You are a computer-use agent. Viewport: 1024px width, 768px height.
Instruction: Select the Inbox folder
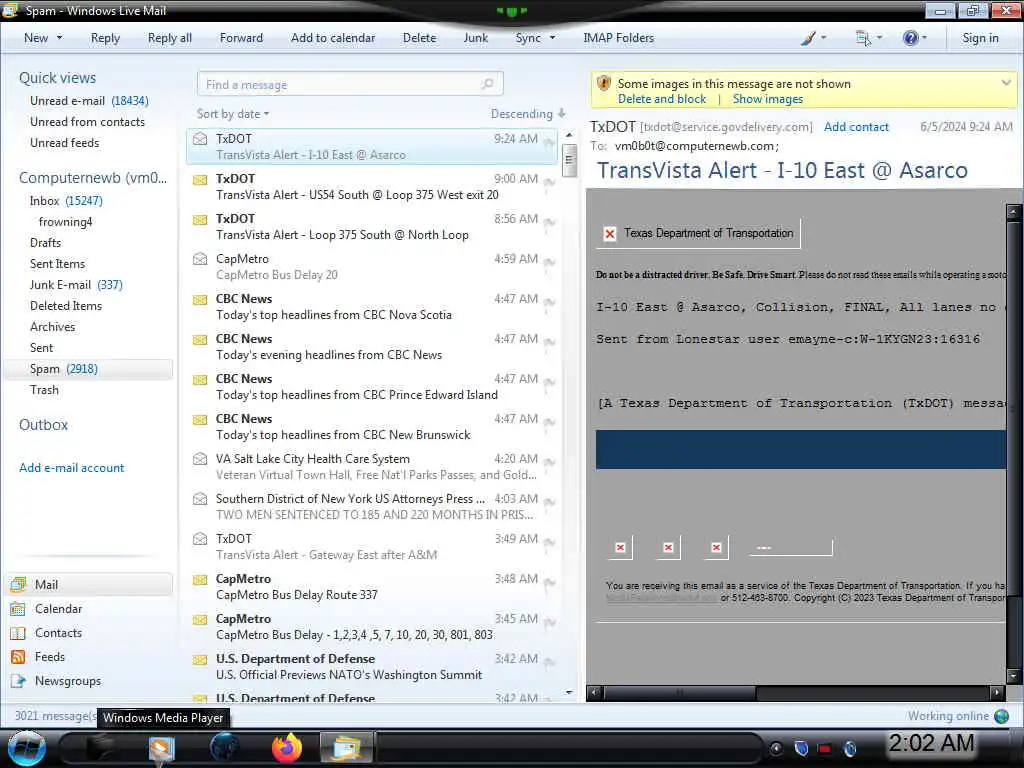(66, 200)
